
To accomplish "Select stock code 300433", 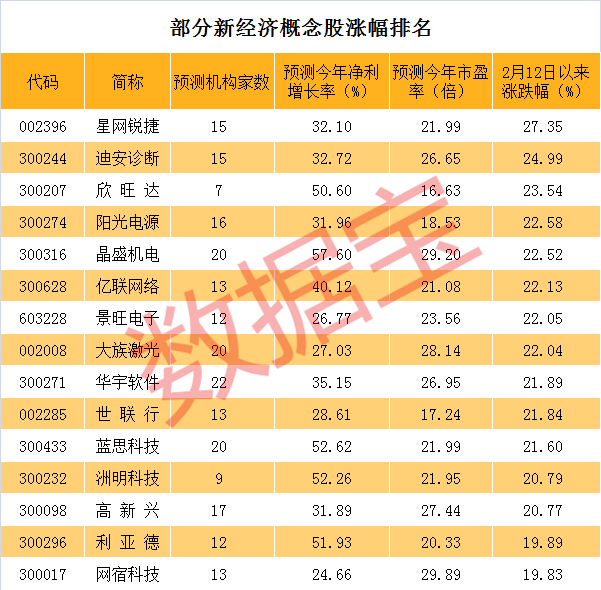I will coord(43,447).
